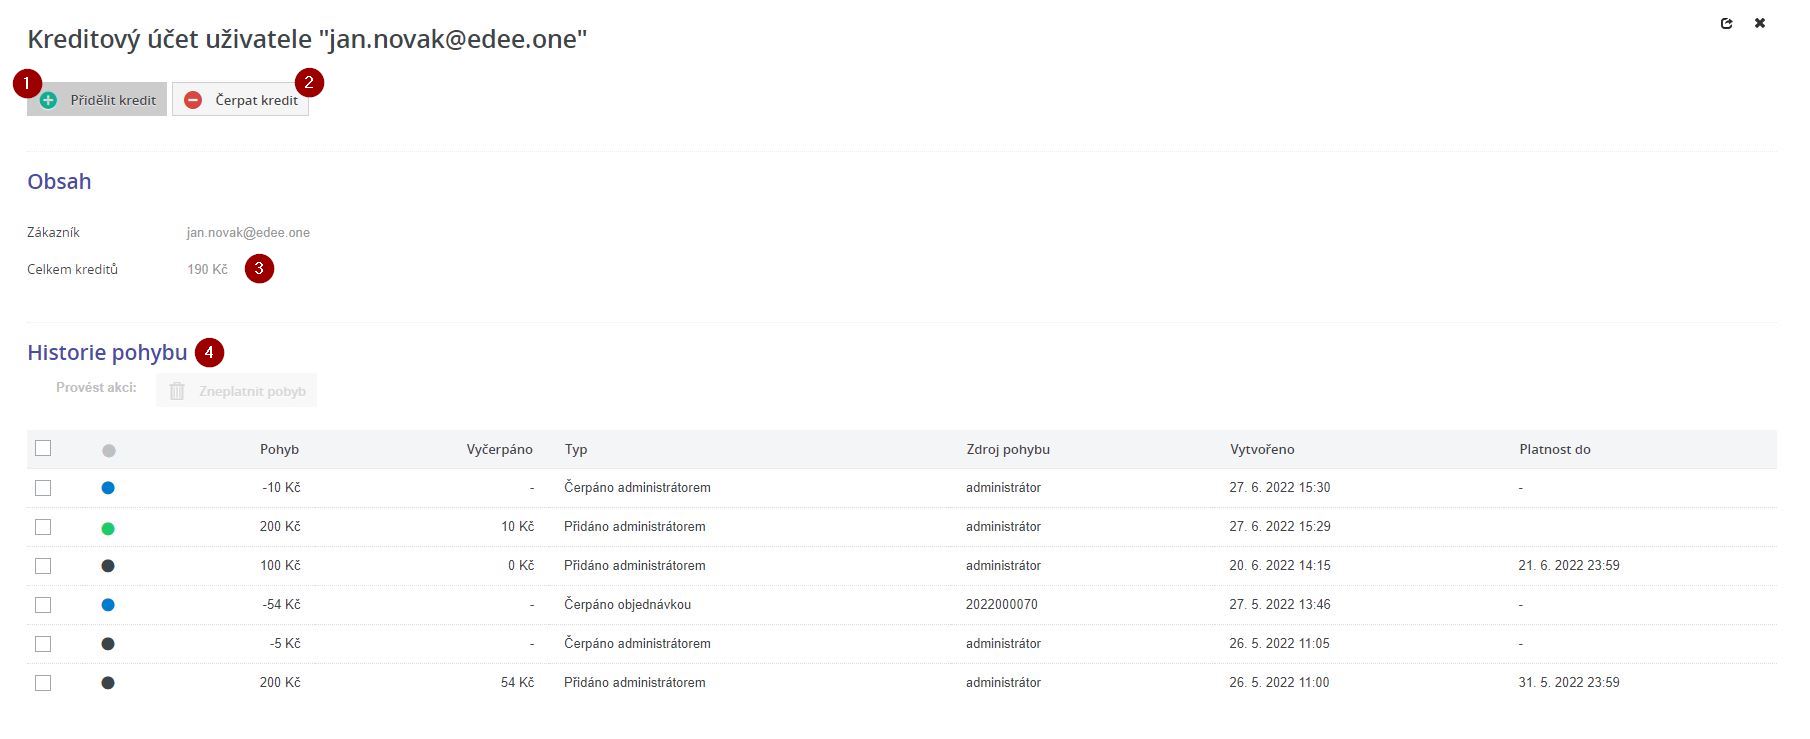This screenshot has height=739, width=1810.
Task: Click the green status dot of the 27. 6. 2022 15:29 row
Action: pos(108,528)
